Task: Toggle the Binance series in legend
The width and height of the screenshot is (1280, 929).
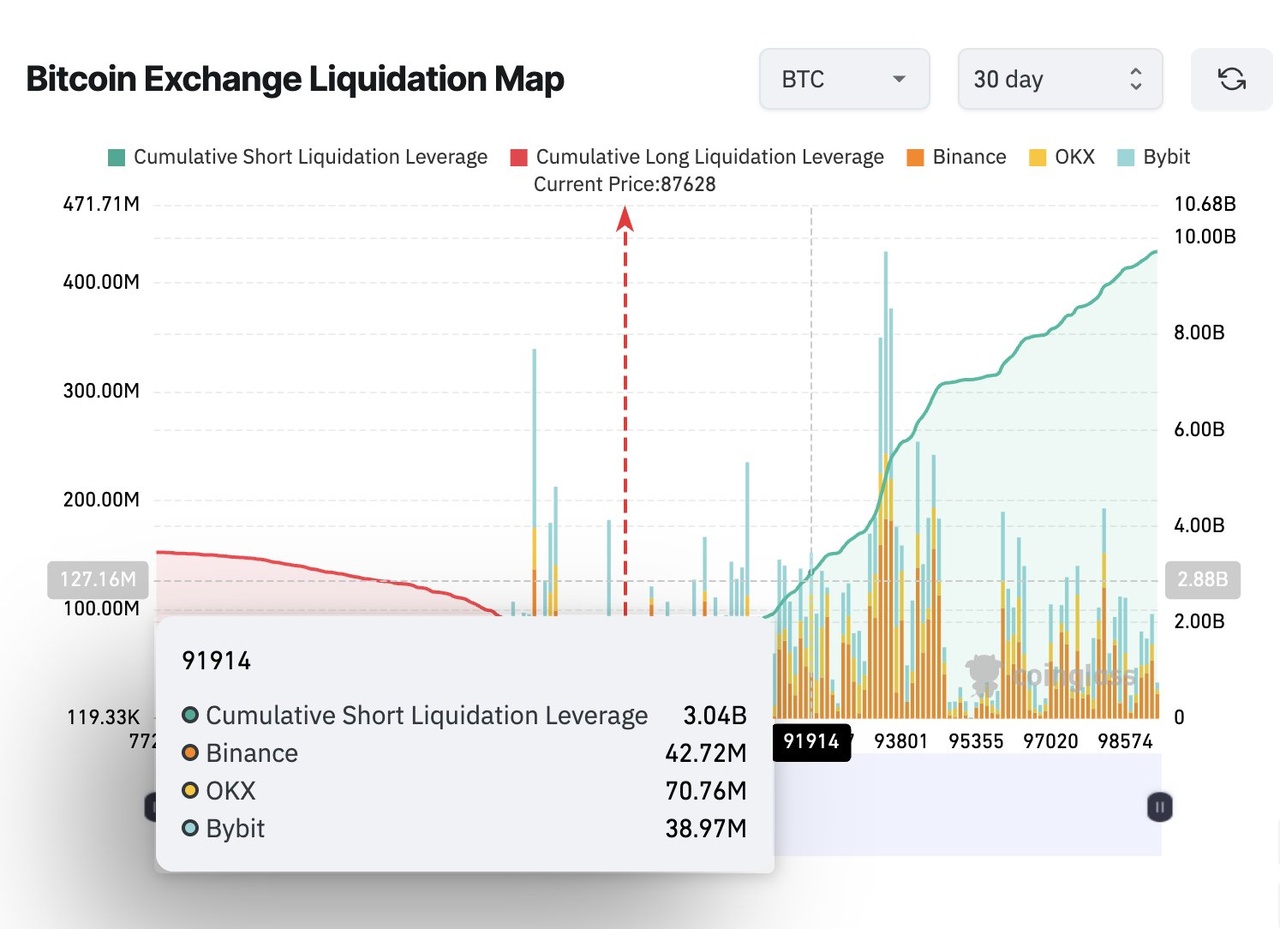Action: pos(956,157)
